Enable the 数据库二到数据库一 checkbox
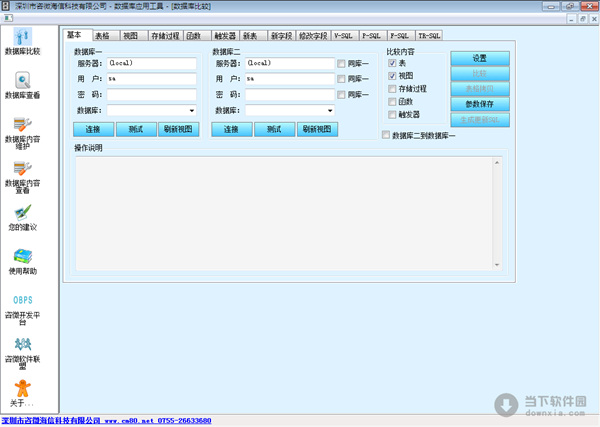 (386, 135)
